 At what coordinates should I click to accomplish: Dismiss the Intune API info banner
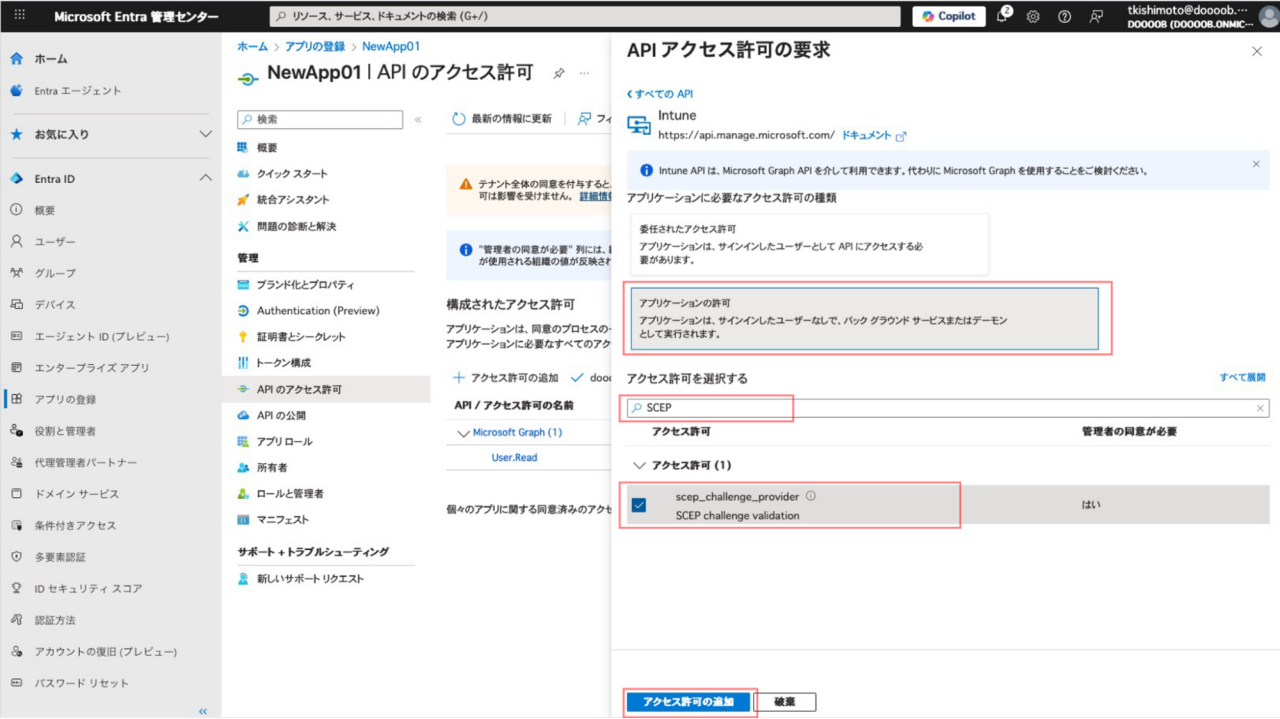click(x=1256, y=164)
